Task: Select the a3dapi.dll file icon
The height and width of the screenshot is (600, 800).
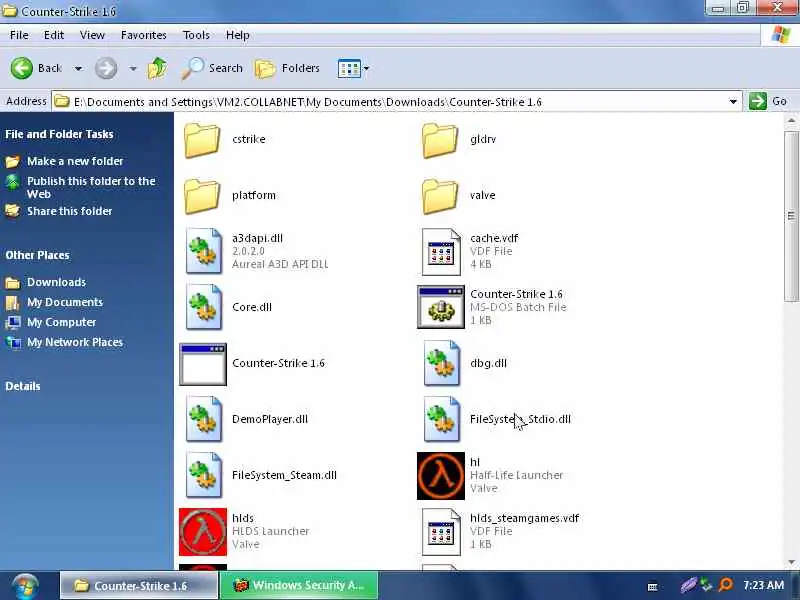Action: coord(204,251)
